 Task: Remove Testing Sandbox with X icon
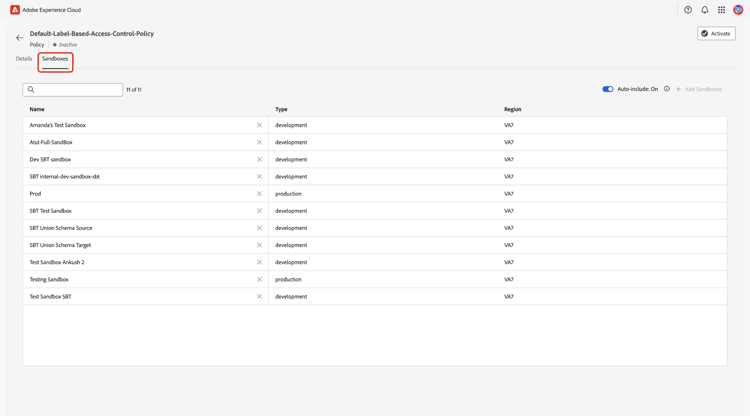click(x=259, y=280)
